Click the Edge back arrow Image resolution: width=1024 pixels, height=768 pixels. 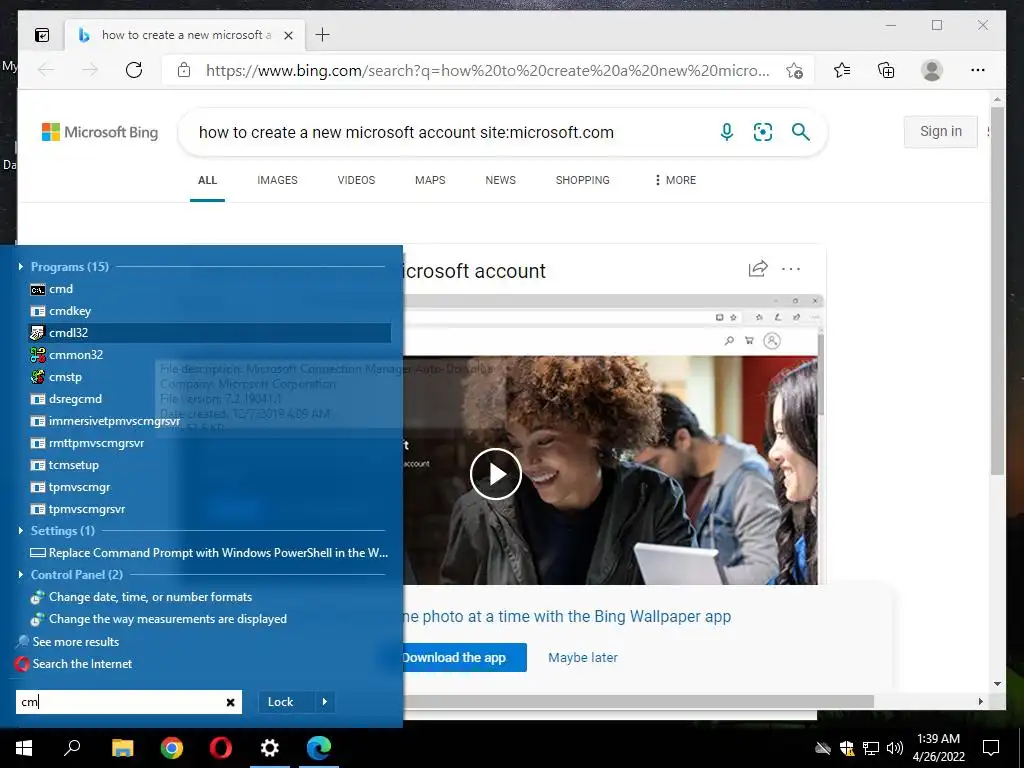[x=46, y=70]
